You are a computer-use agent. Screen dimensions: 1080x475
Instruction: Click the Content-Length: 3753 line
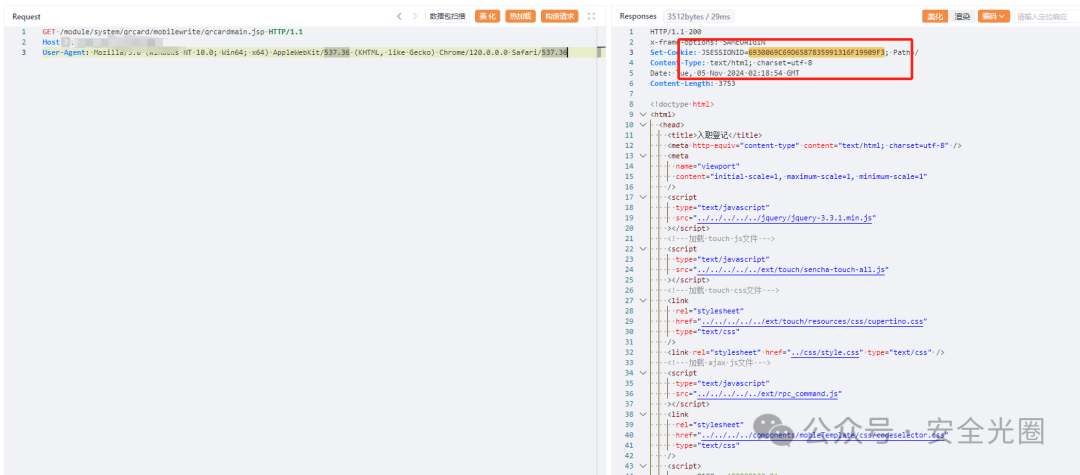click(x=692, y=83)
